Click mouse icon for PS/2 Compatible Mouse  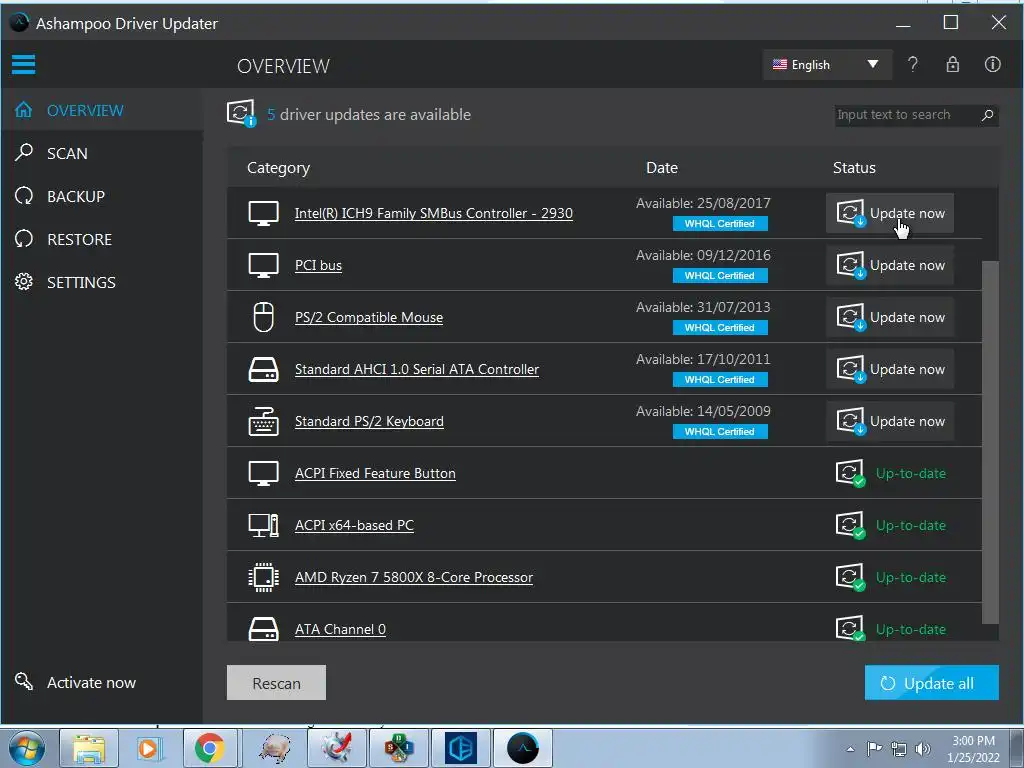point(263,317)
